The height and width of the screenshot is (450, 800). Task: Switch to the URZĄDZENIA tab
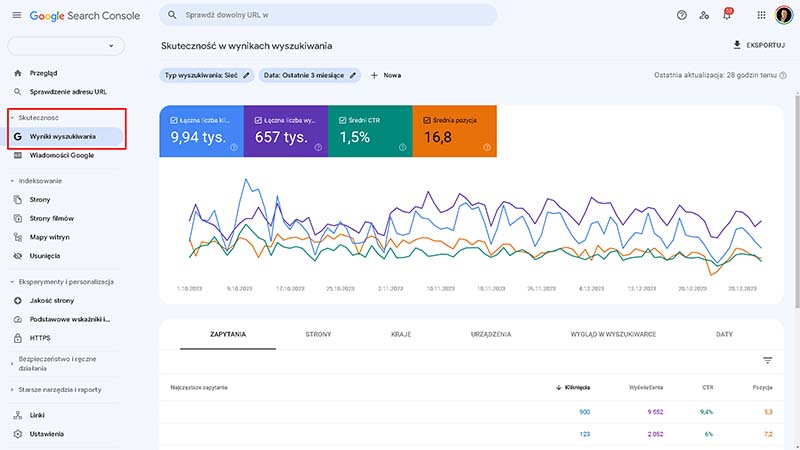coord(491,334)
